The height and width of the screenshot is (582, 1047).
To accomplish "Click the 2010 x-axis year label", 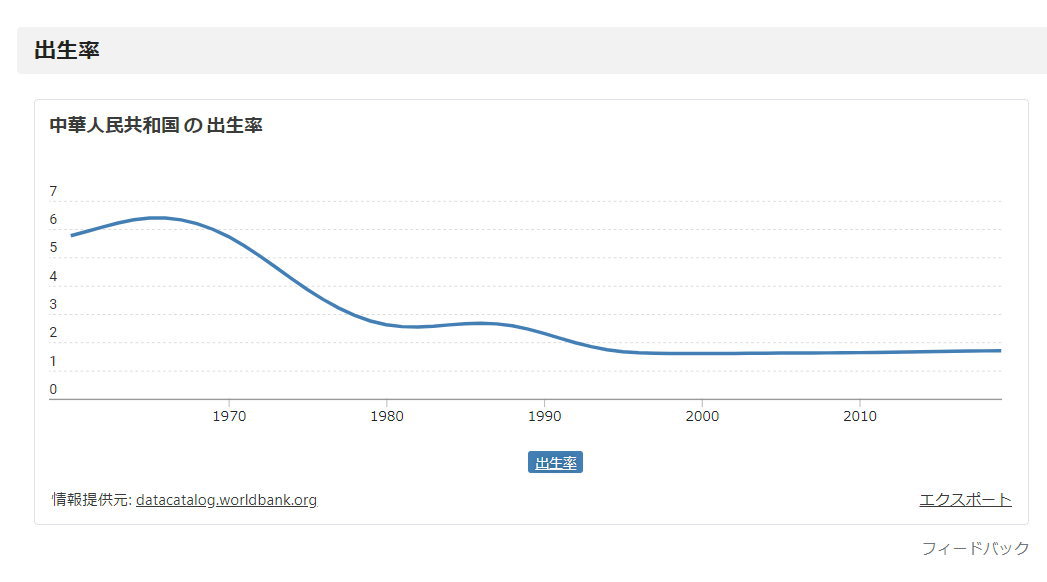I will coord(859,416).
